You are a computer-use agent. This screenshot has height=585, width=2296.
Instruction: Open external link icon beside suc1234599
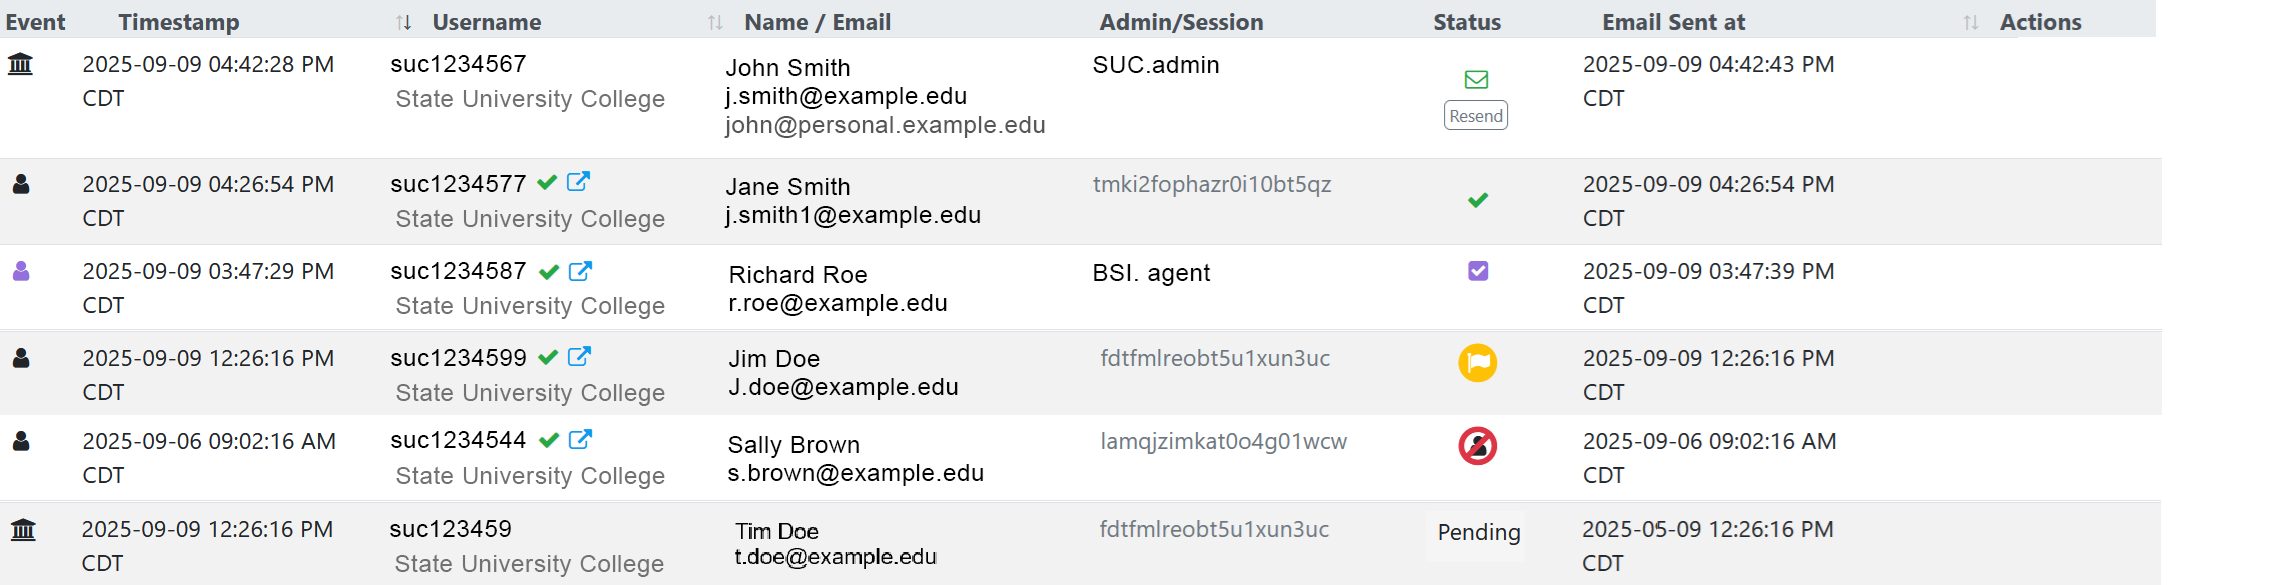(x=579, y=357)
